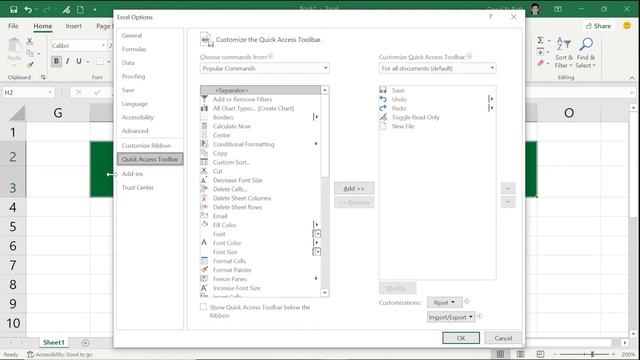The width and height of the screenshot is (640, 360).
Task: Open the File tab
Action: pos(13,26)
